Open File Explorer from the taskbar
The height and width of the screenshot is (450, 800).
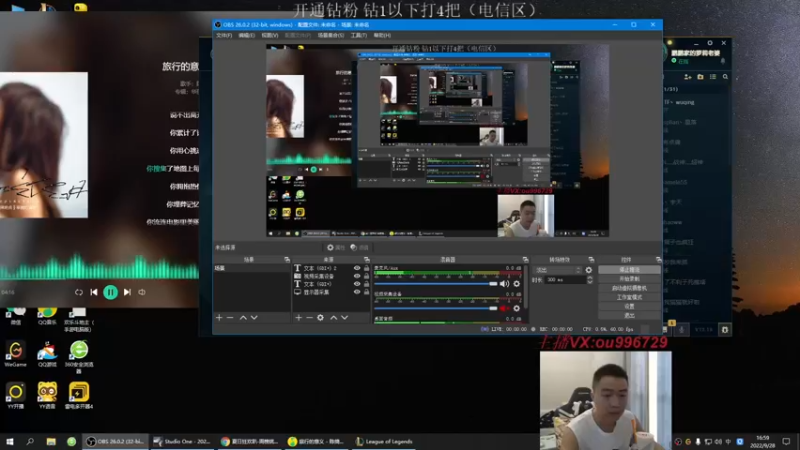tap(51, 441)
